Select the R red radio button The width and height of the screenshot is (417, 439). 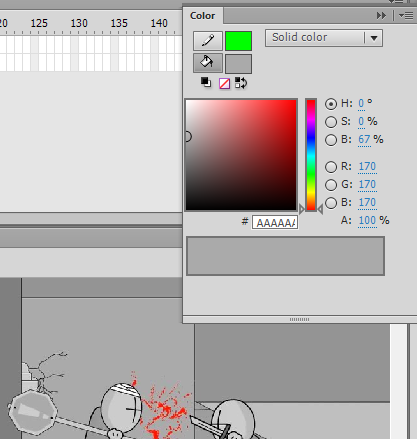tap(331, 167)
